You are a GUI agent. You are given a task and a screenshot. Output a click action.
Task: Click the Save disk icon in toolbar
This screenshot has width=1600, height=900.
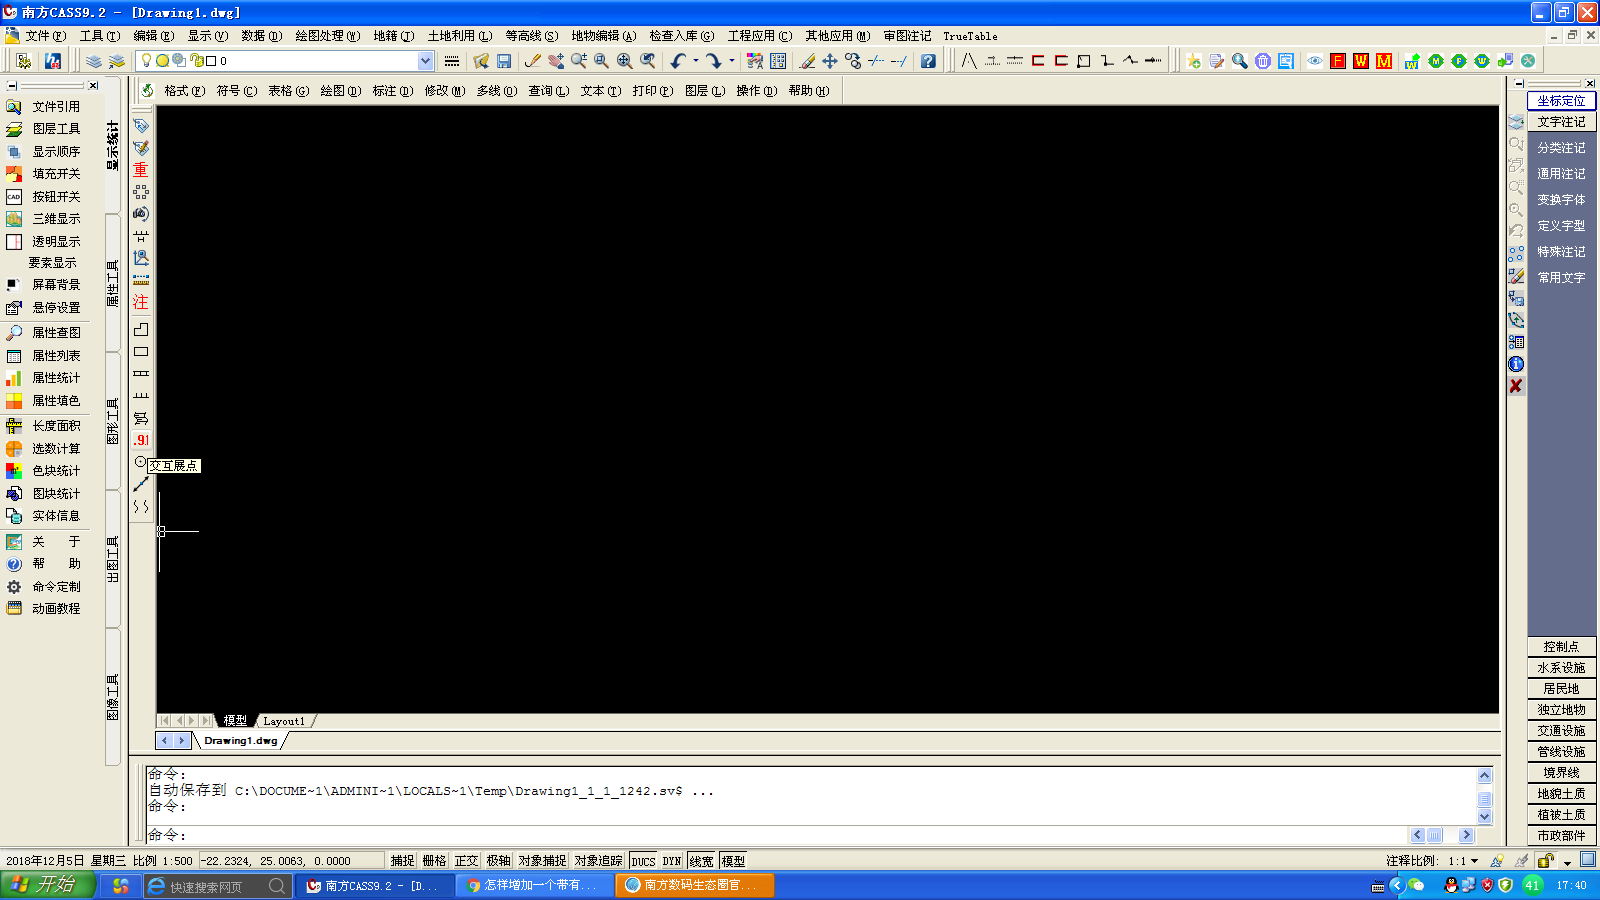pos(504,61)
